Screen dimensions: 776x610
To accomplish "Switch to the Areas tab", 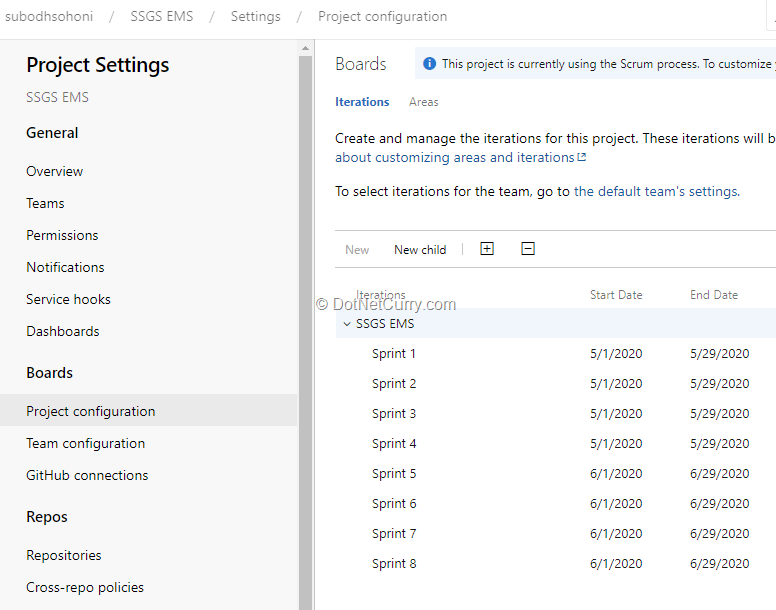I will coord(424,102).
